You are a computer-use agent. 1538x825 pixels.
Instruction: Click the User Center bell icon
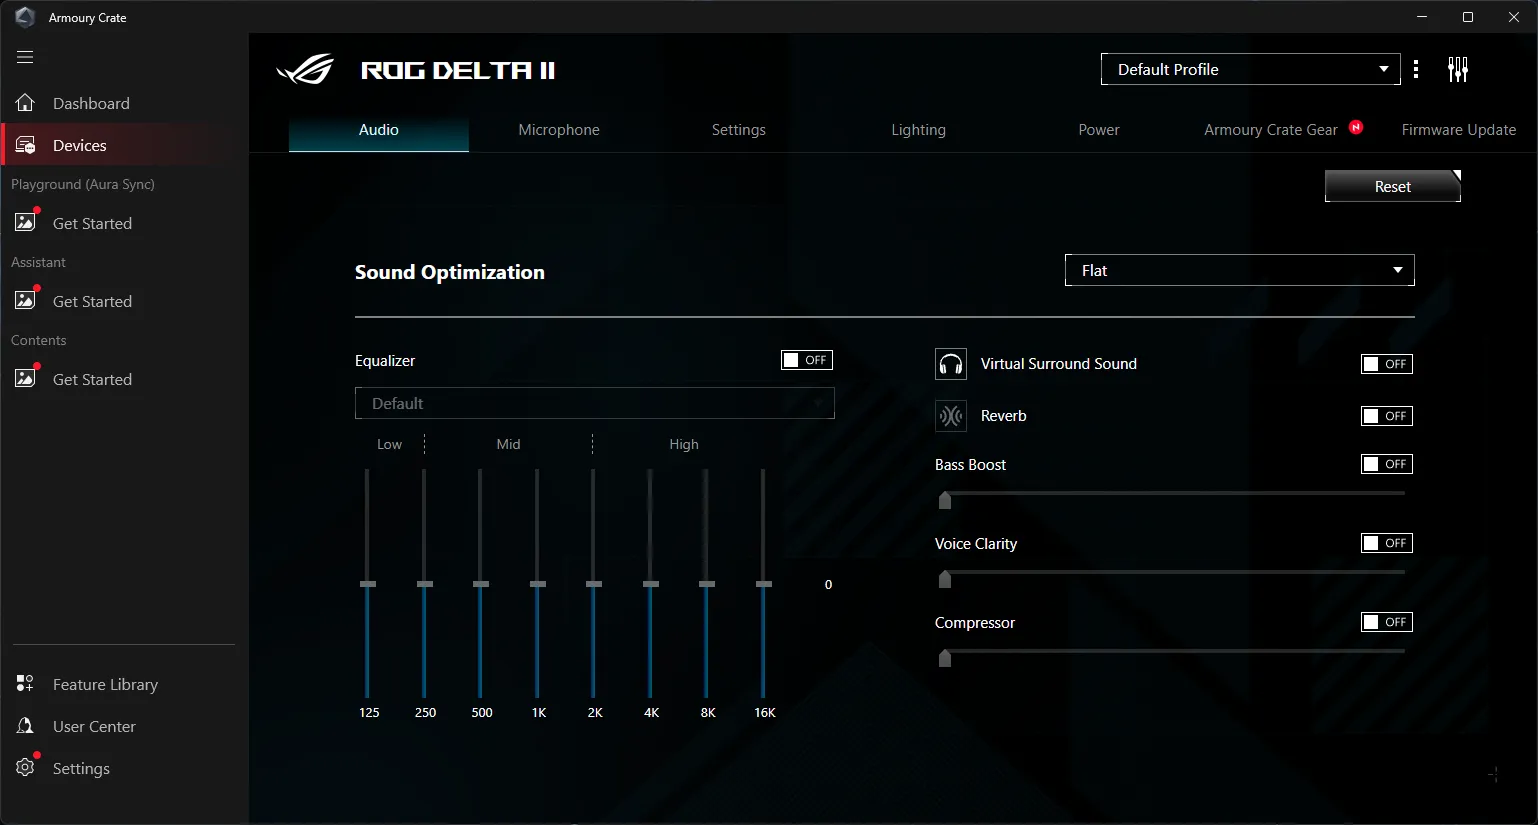pos(25,726)
